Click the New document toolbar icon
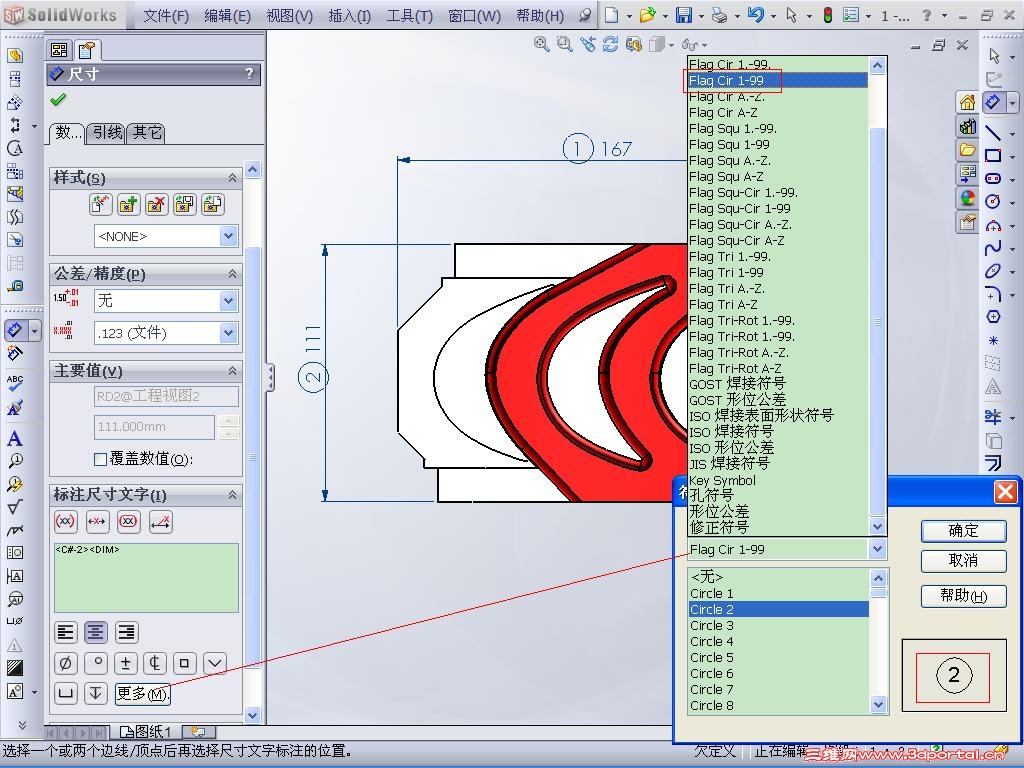 point(612,15)
